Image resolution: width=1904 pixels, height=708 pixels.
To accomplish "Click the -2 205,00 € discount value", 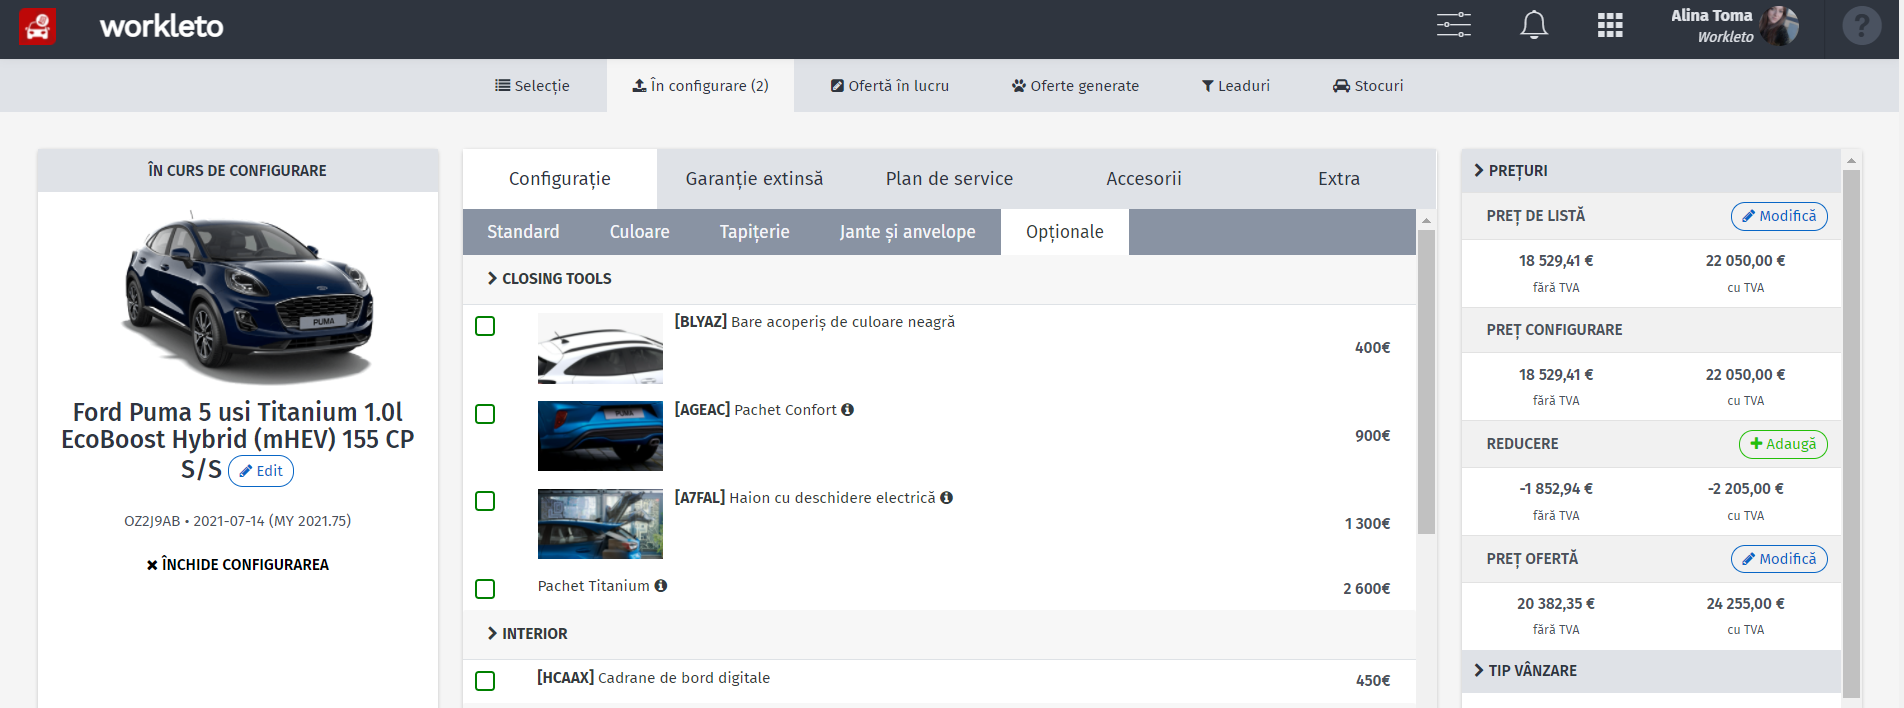I will tap(1745, 489).
